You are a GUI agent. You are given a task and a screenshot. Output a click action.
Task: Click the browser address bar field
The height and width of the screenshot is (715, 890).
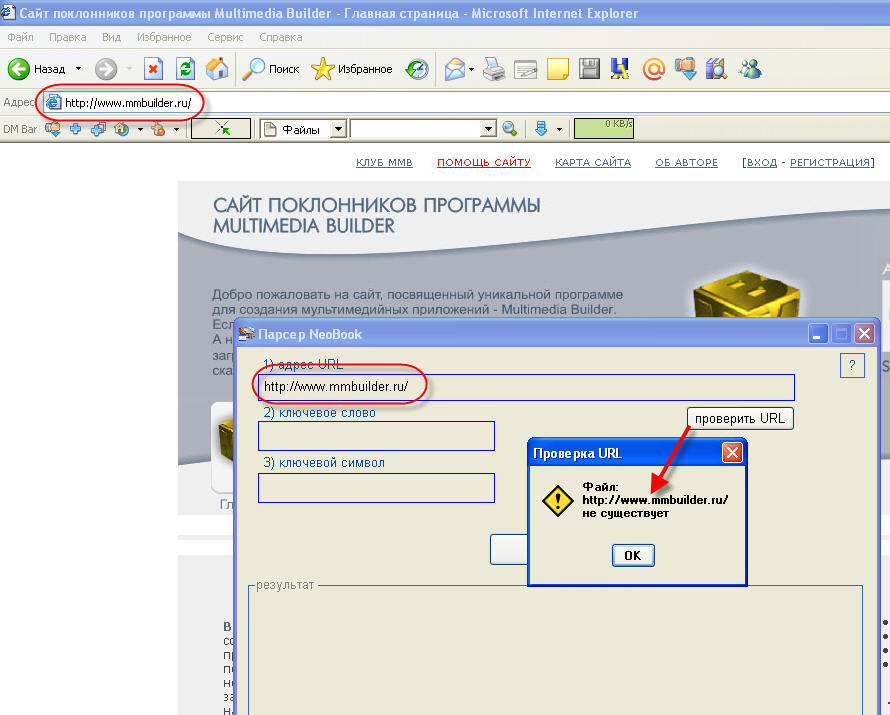coord(465,103)
